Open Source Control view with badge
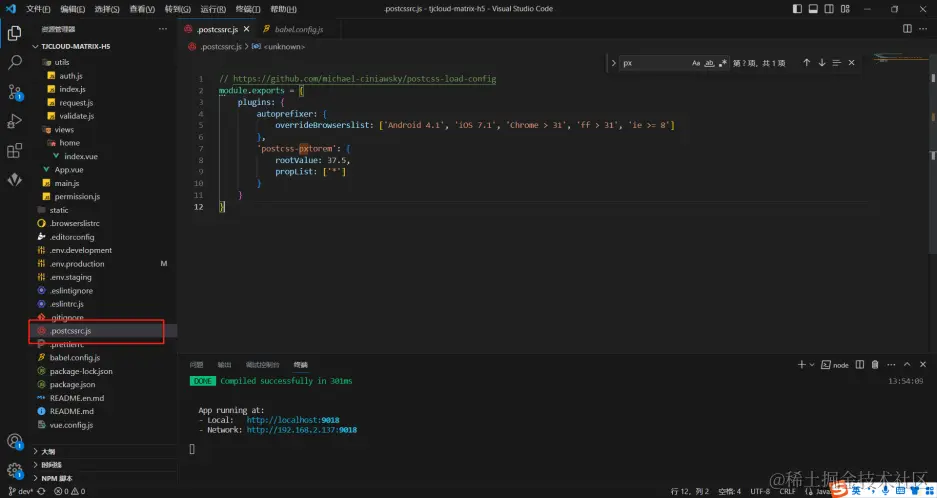The width and height of the screenshot is (937, 498). click(15, 92)
